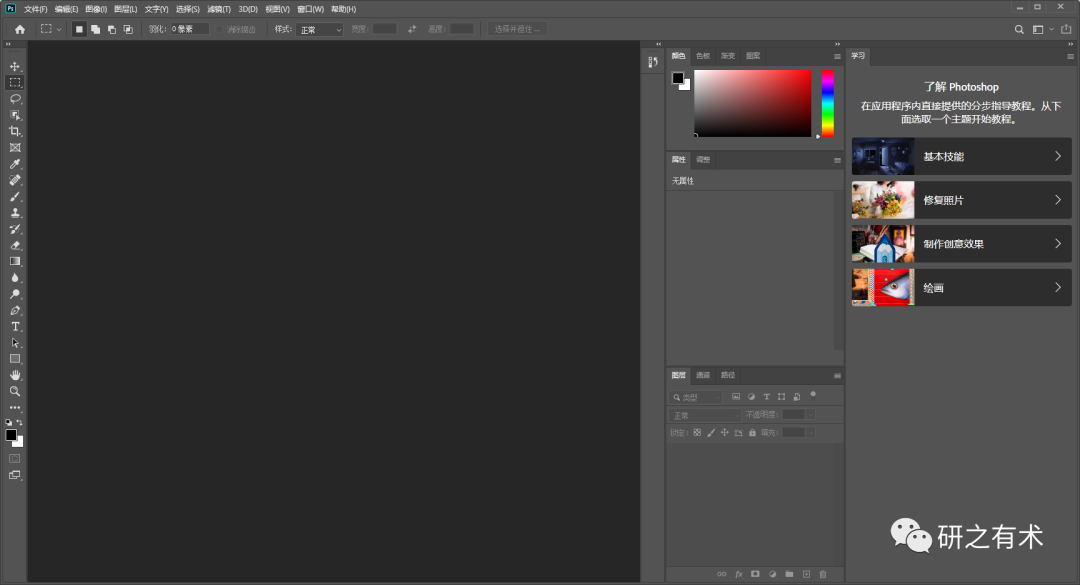This screenshot has height=585, width=1080.
Task: Click the delete layer trash icon
Action: pyautogui.click(x=822, y=574)
